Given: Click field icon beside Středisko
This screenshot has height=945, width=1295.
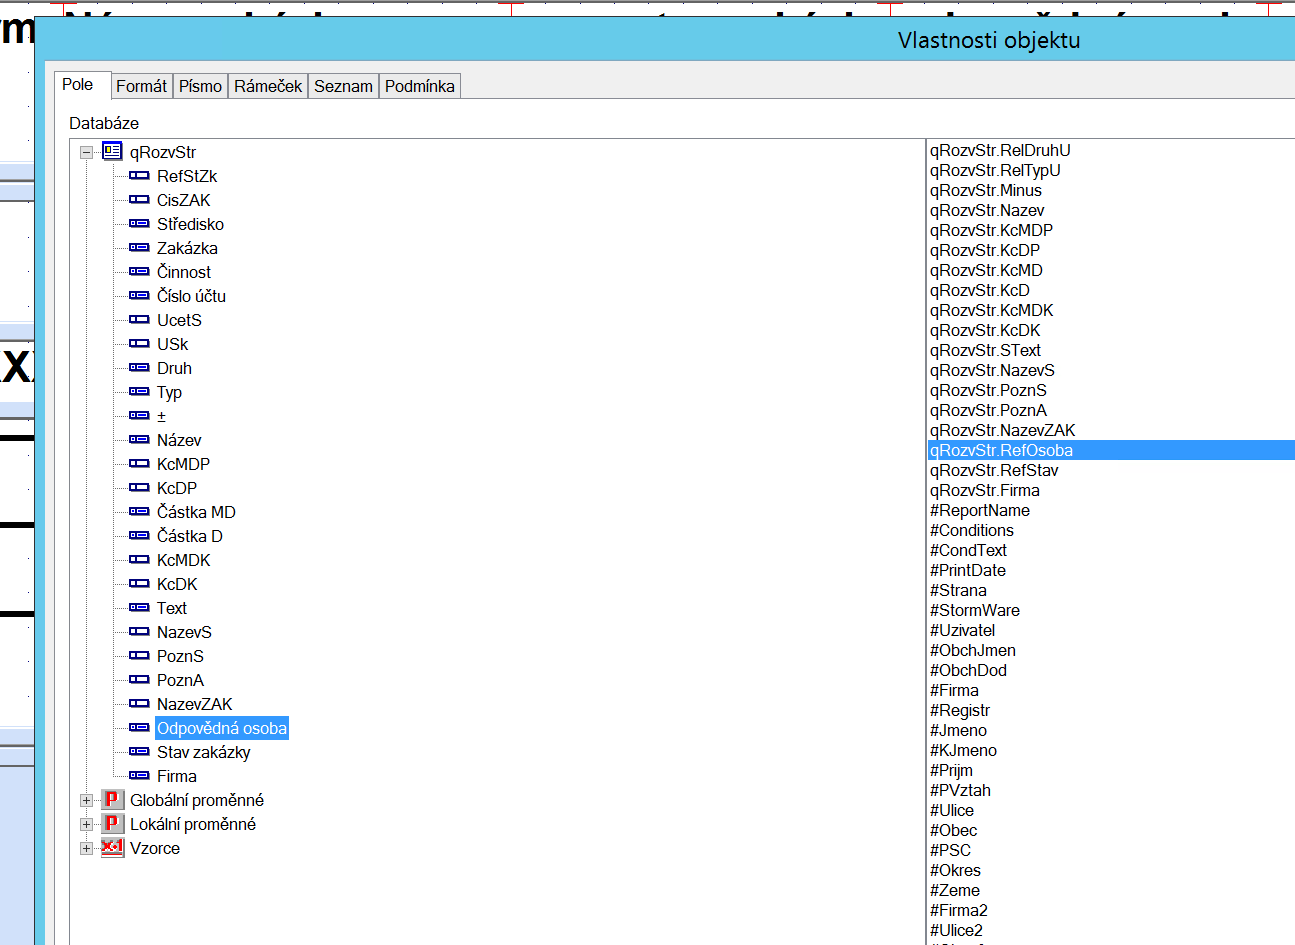Looking at the screenshot, I should pos(139,224).
